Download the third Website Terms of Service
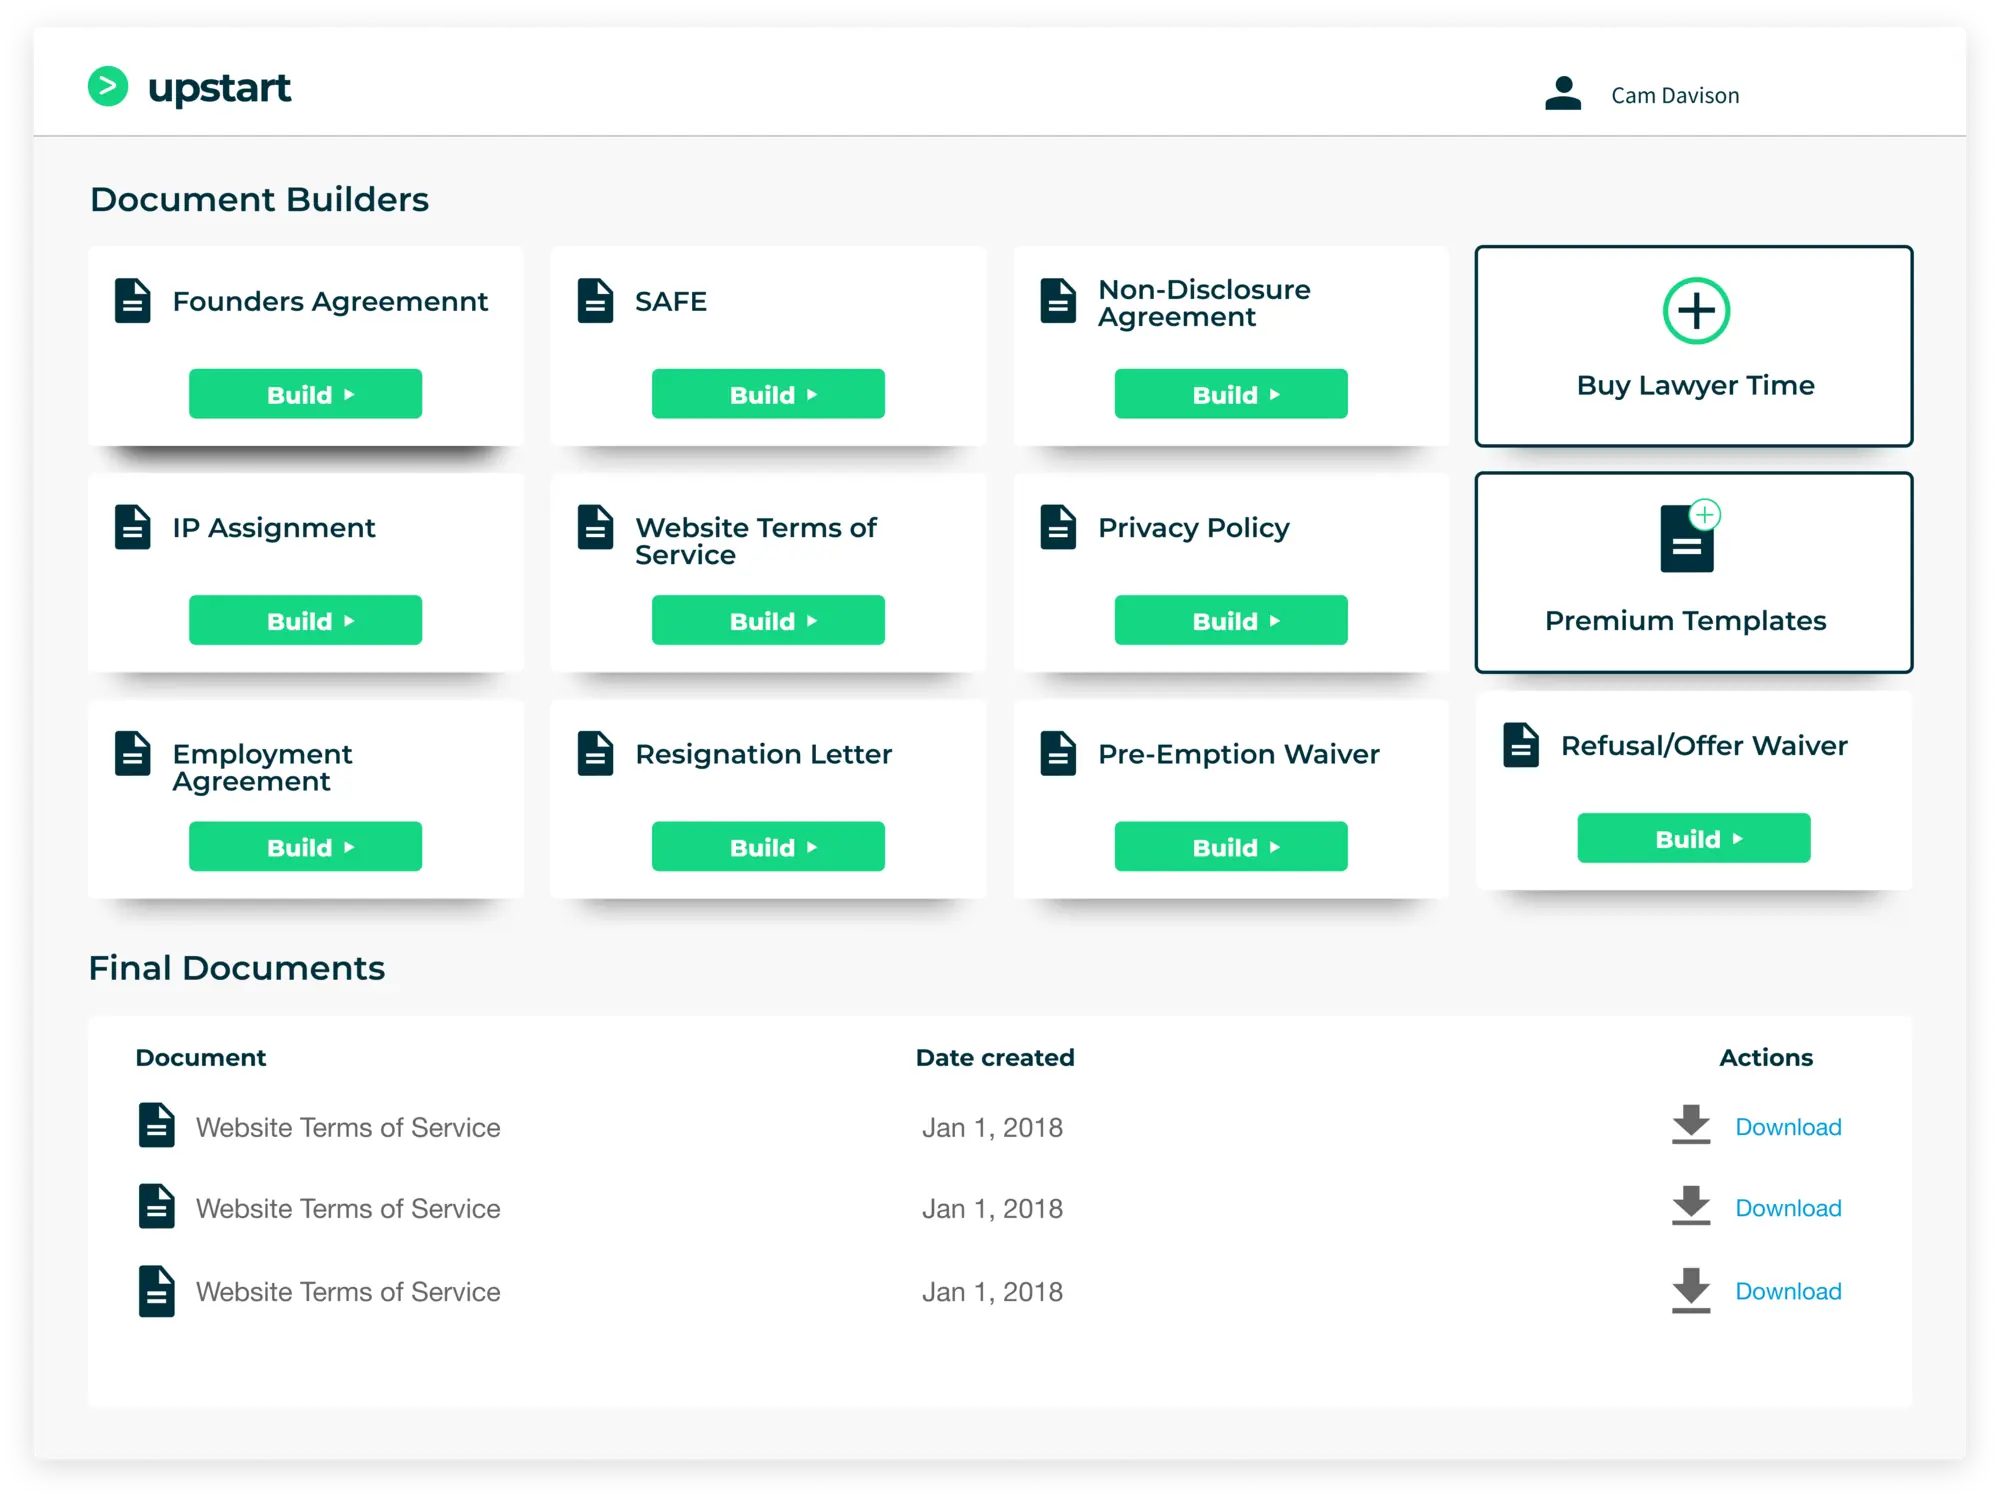Image resolution: width=2000 pixels, height=1500 pixels. [1788, 1291]
